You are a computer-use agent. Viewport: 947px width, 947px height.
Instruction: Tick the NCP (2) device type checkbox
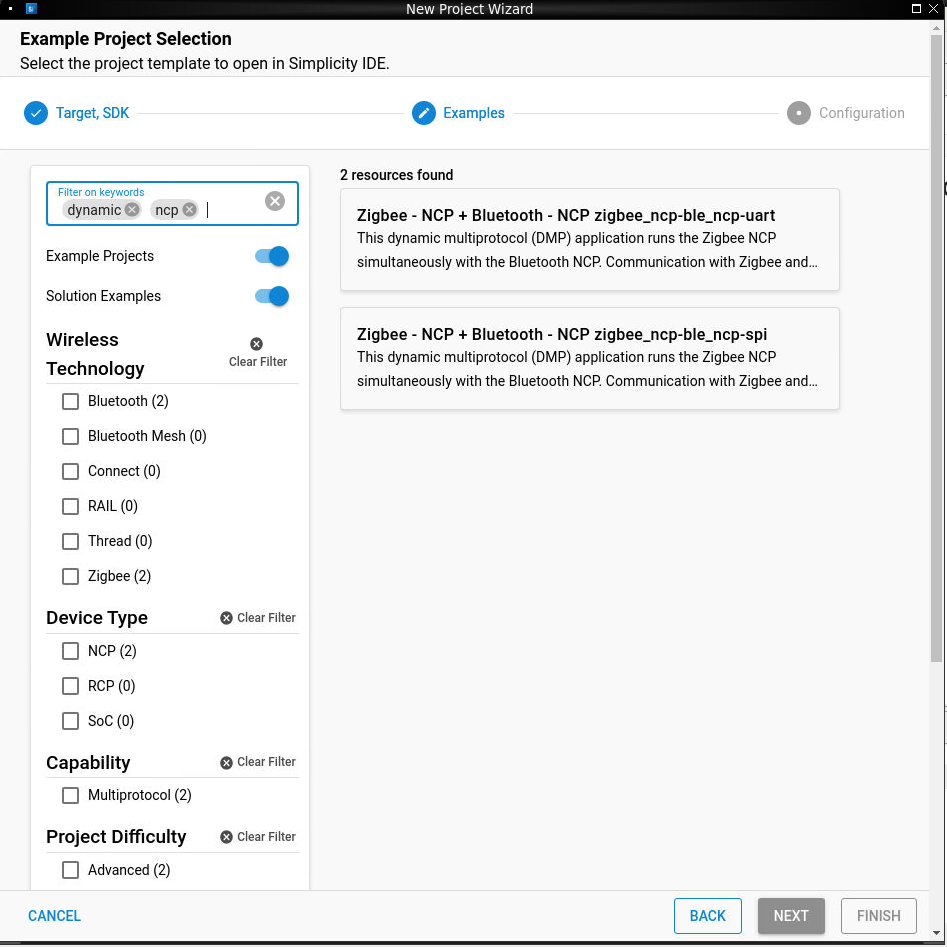point(71,651)
